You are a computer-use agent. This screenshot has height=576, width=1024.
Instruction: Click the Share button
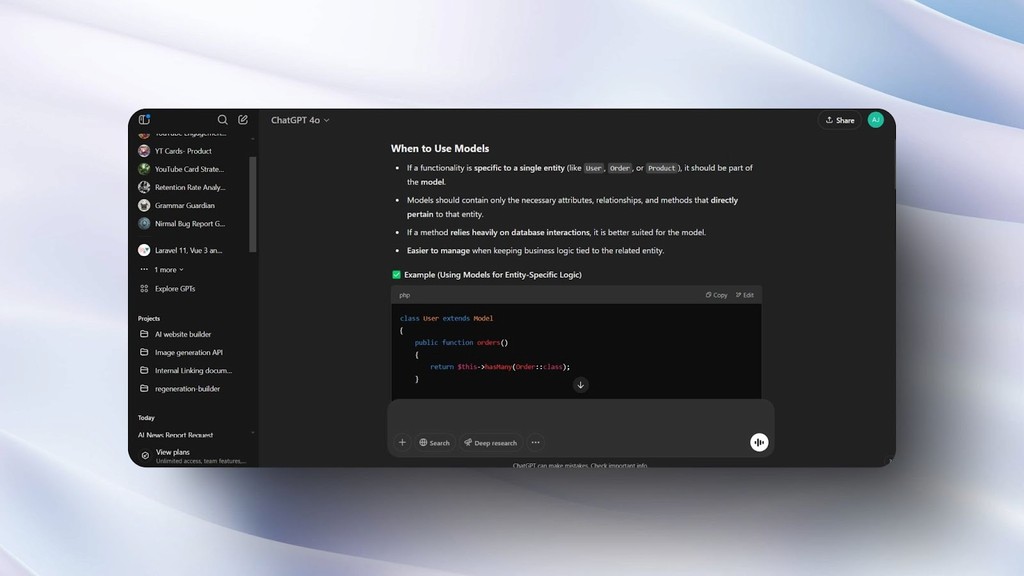point(839,119)
